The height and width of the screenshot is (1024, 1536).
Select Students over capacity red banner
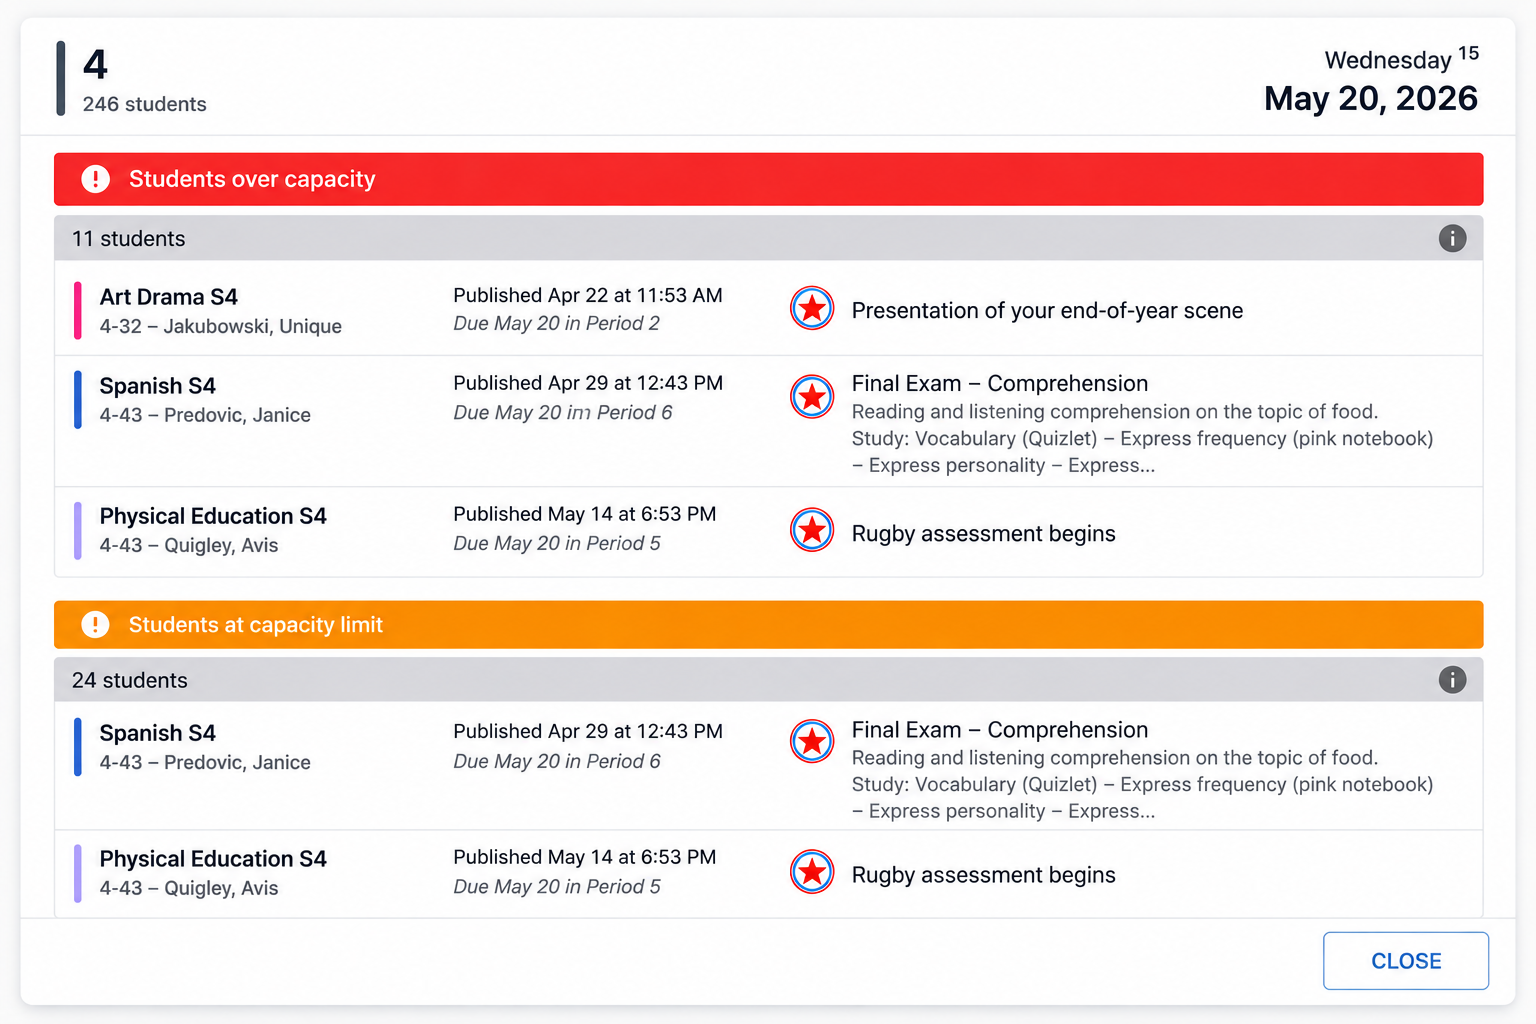coord(768,179)
